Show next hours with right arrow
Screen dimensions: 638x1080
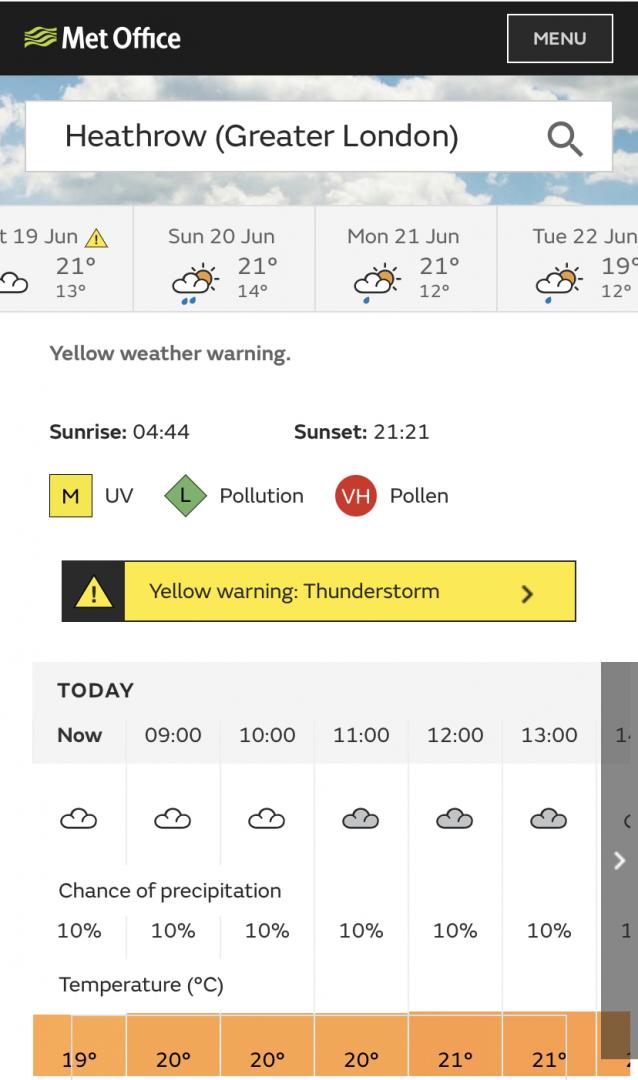point(619,860)
